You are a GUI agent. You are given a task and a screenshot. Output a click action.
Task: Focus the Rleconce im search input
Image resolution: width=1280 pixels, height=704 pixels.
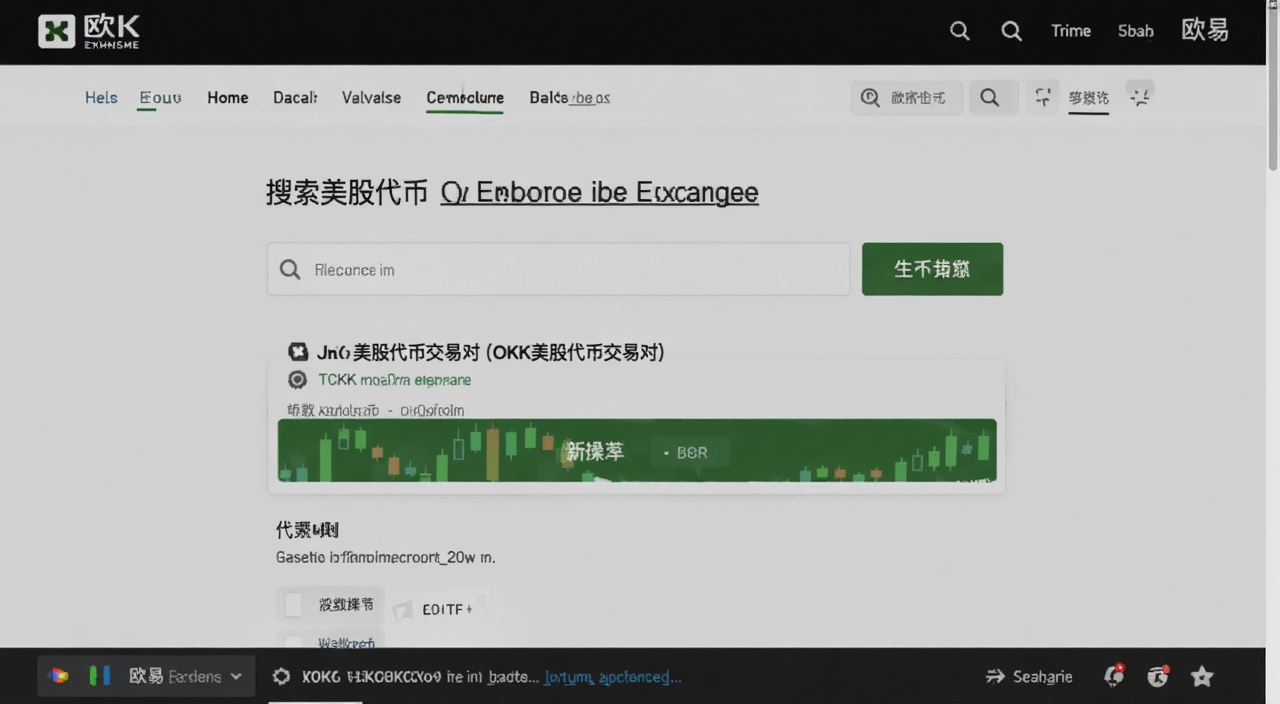click(x=558, y=269)
